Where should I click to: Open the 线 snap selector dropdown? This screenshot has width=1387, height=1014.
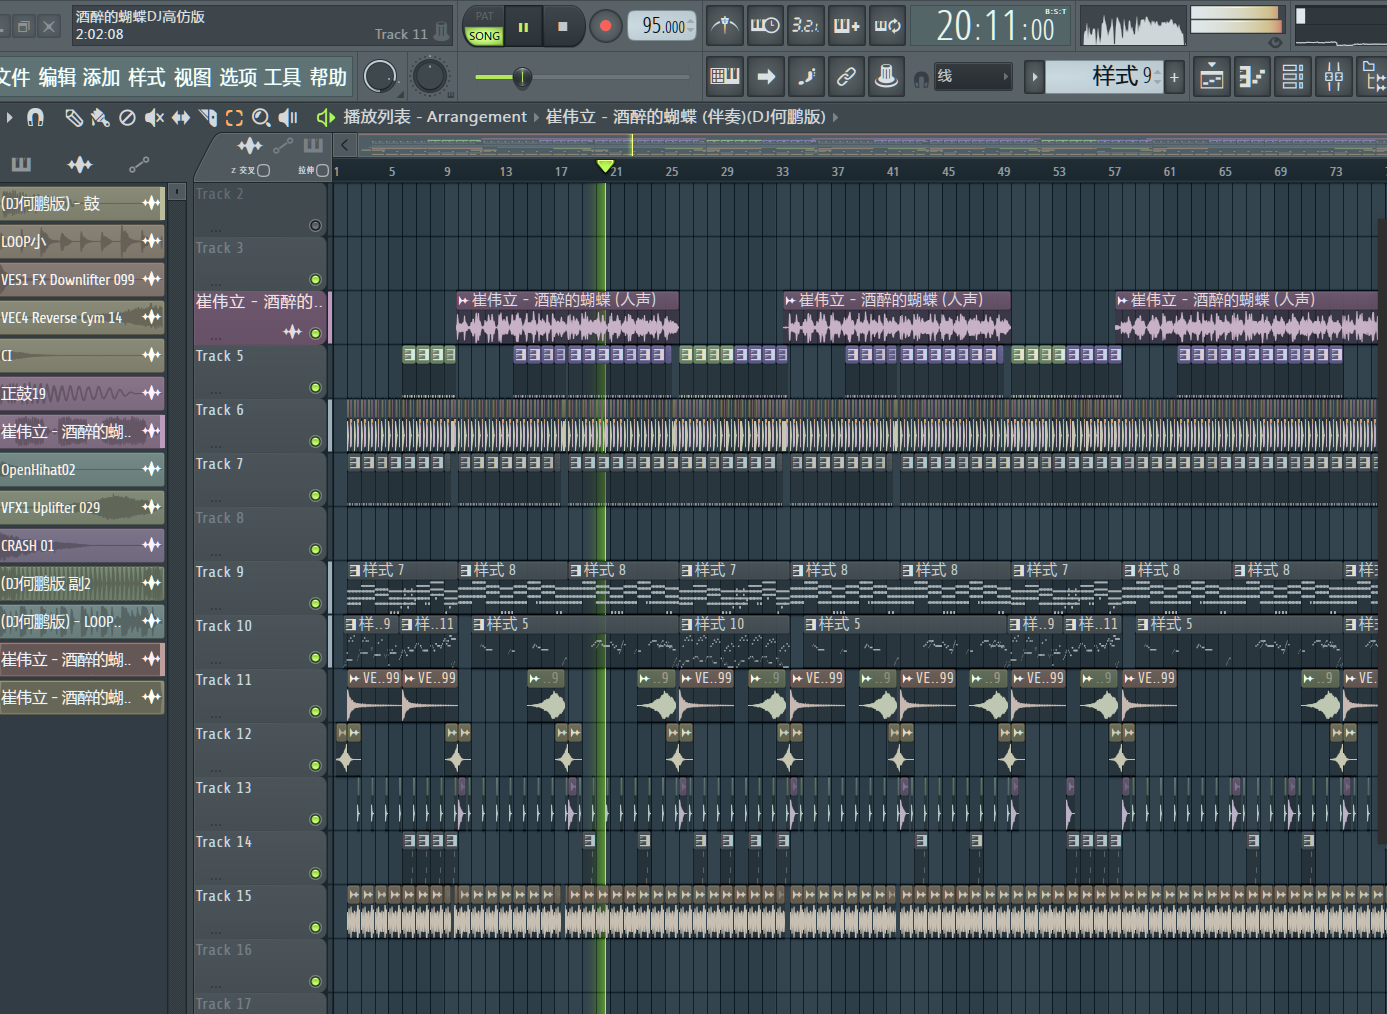pyautogui.click(x=973, y=77)
